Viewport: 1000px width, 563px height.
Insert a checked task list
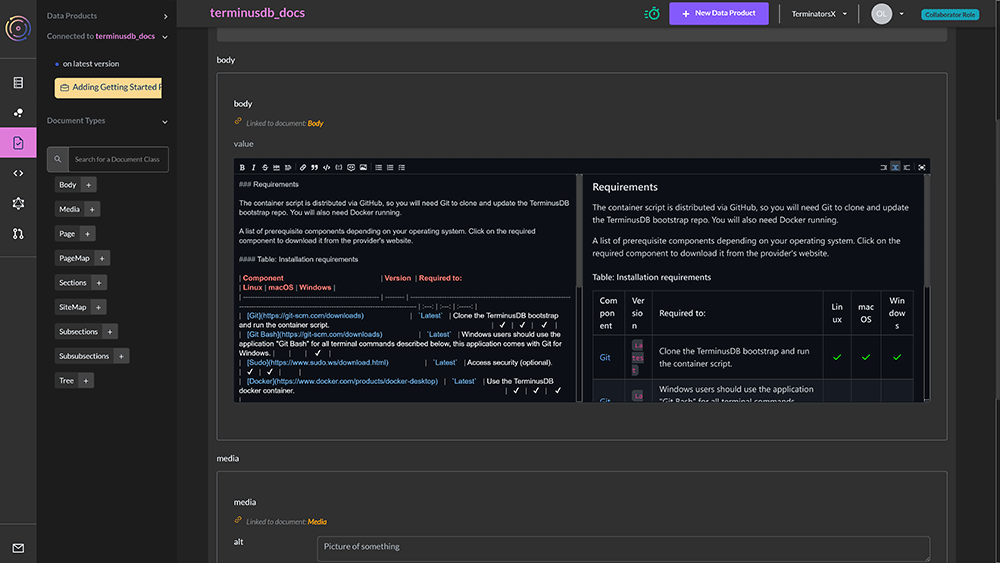[x=401, y=167]
